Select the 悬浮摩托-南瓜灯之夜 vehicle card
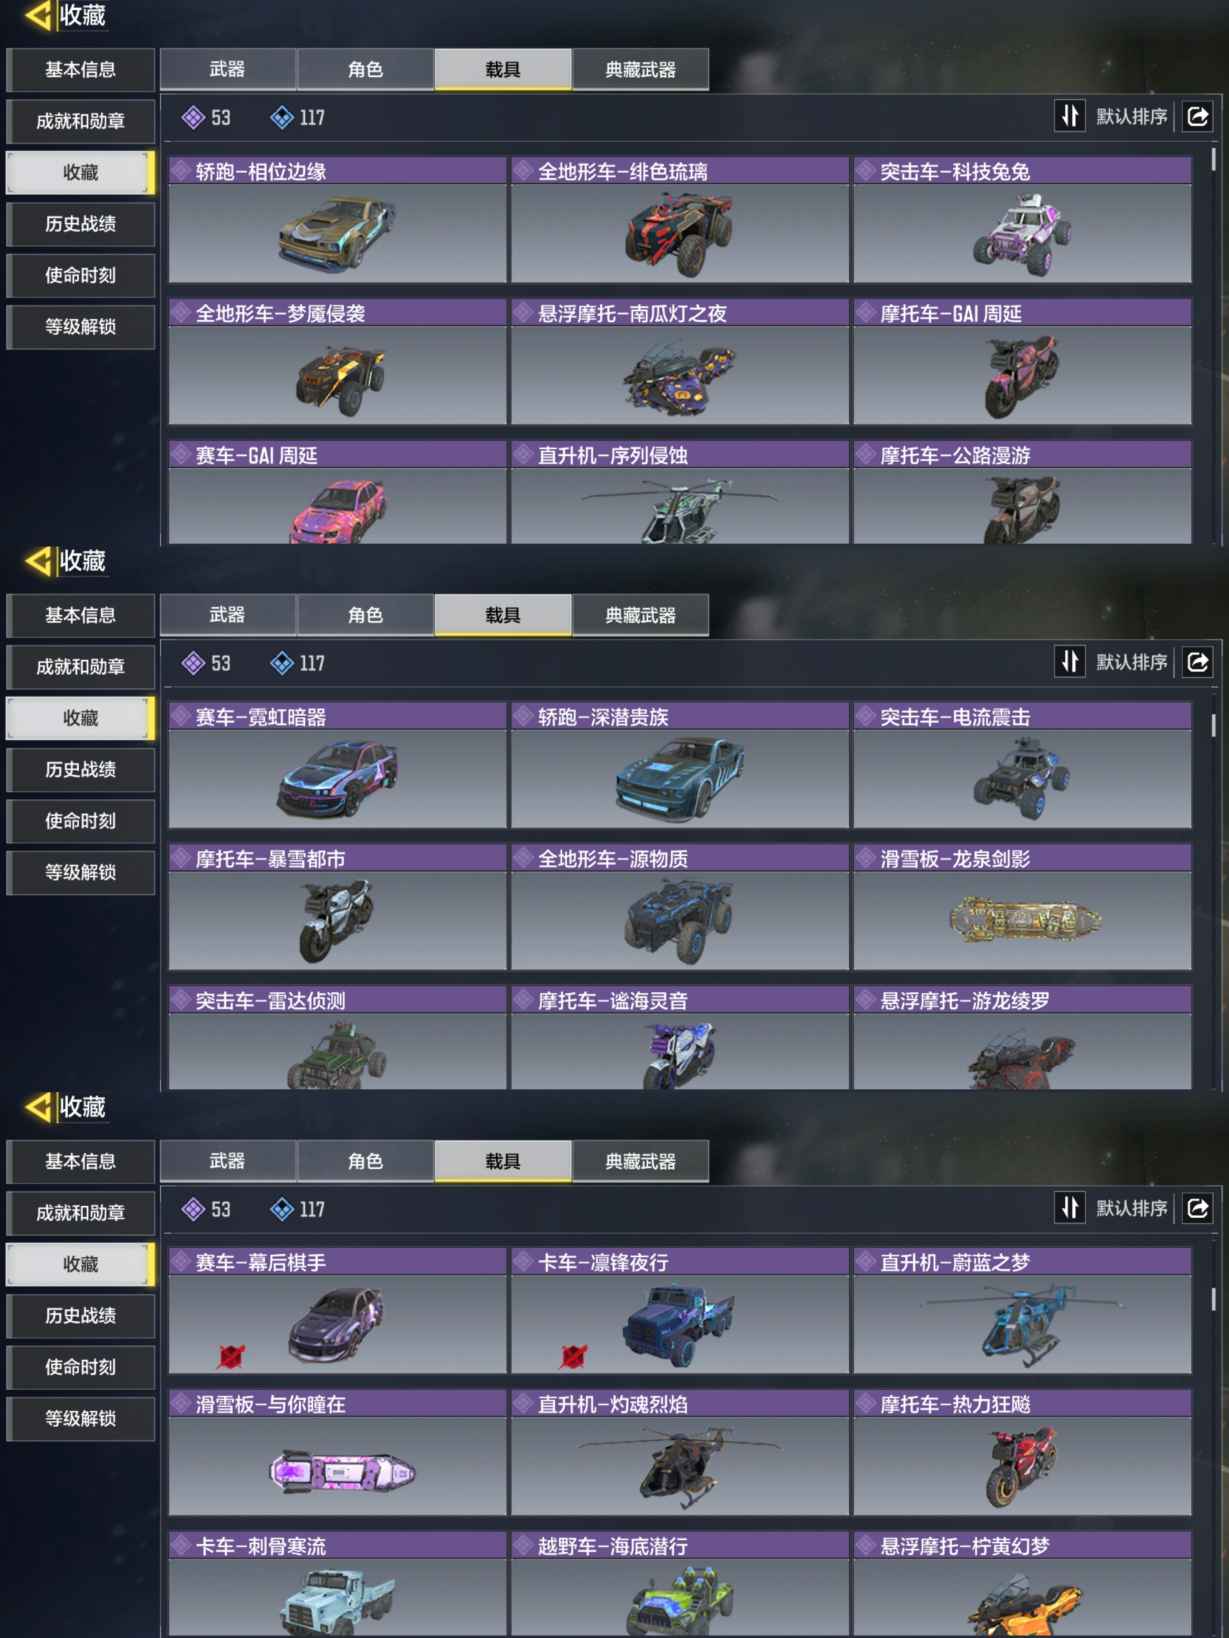The width and height of the screenshot is (1229, 1638). 680,362
